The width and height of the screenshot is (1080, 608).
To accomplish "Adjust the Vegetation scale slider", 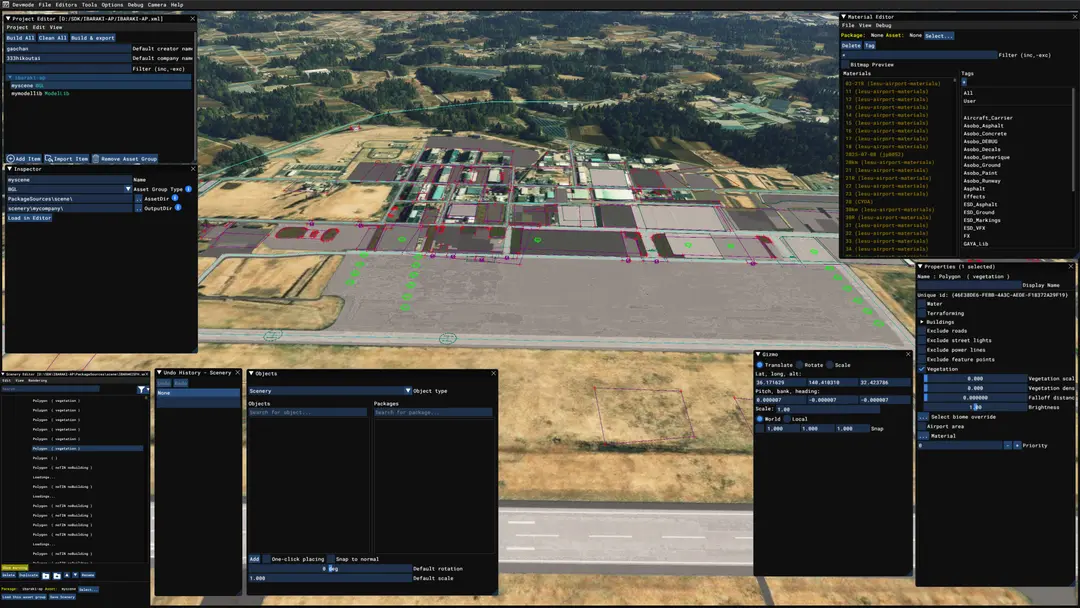I will tap(975, 379).
